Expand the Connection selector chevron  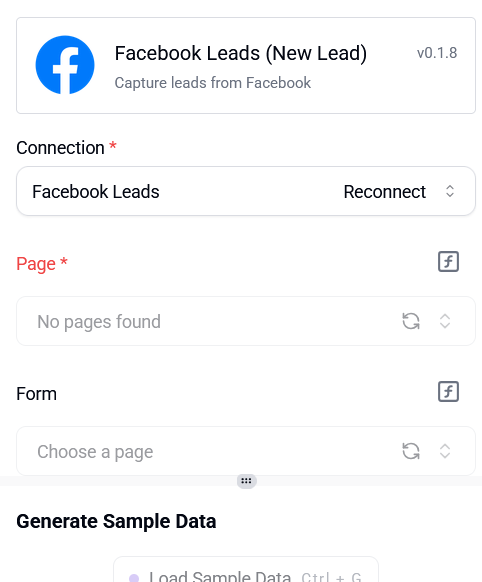(450, 191)
